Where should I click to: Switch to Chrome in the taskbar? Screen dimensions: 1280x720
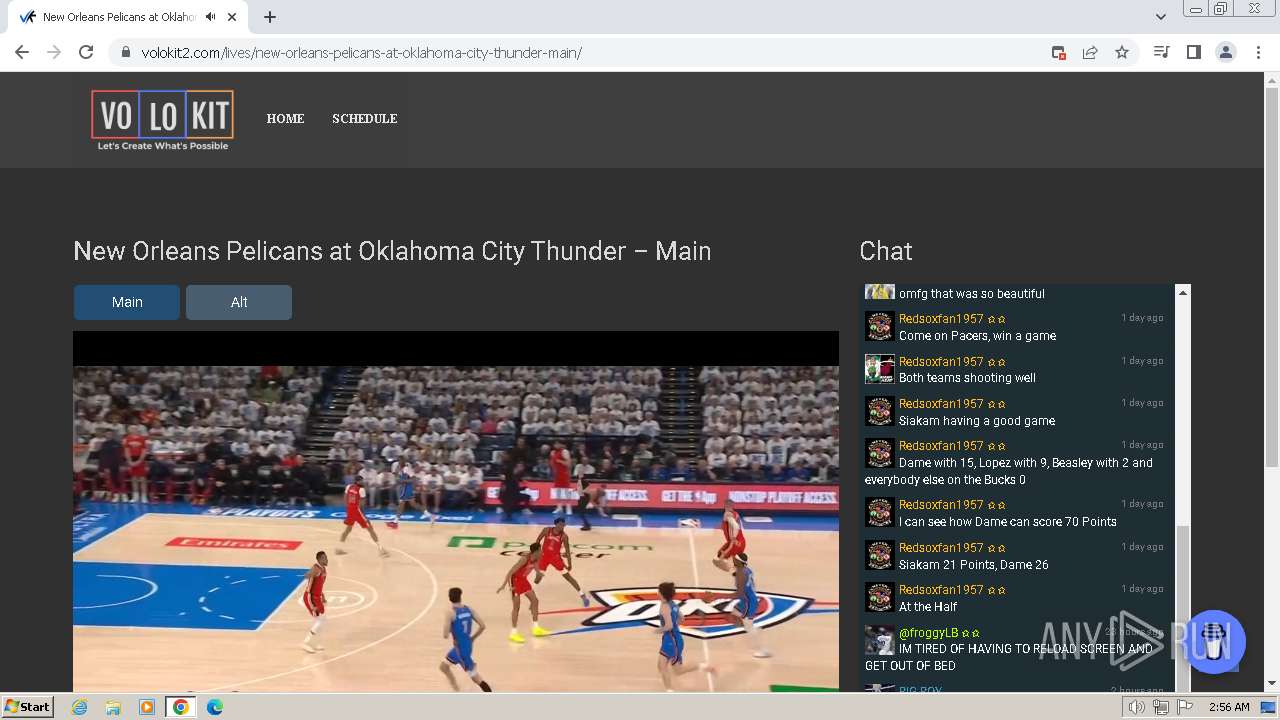181,707
